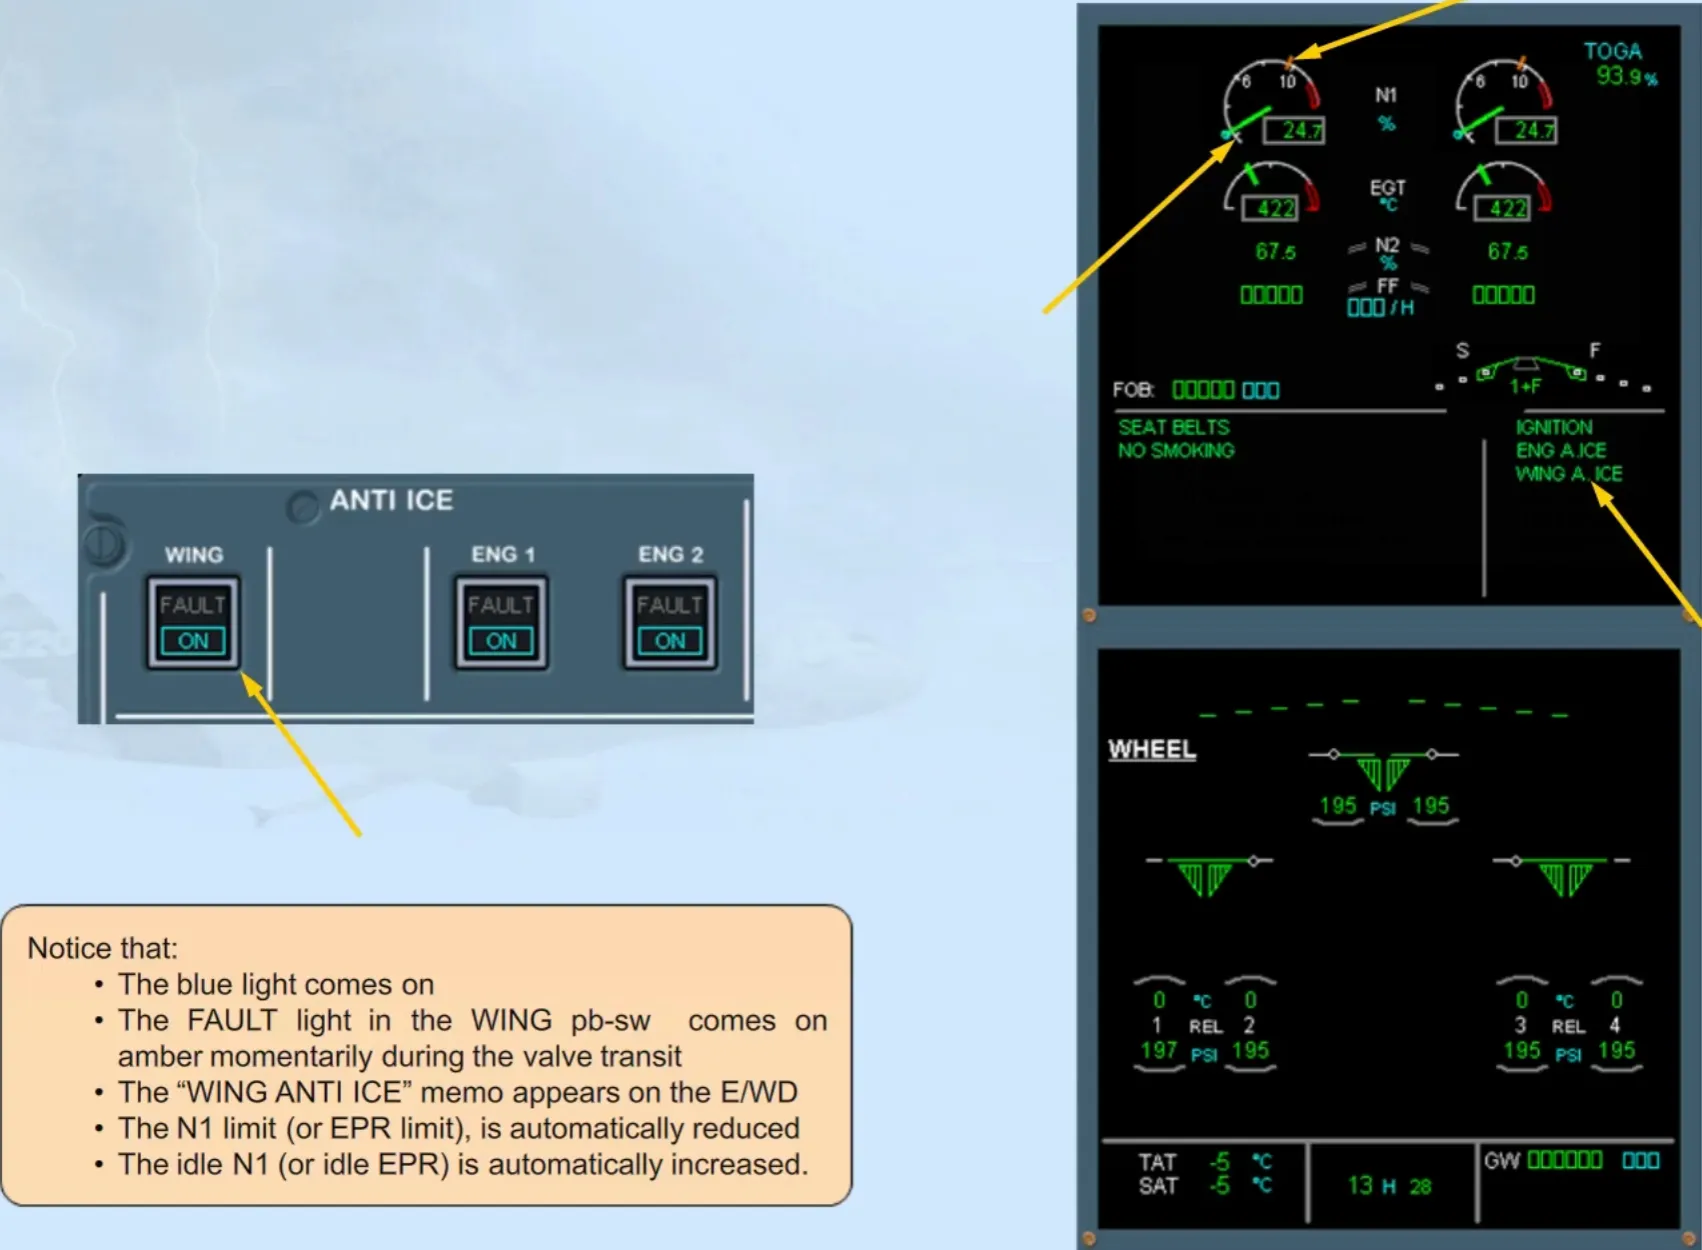Toggle the ENG 1 anti ice pushbutton
Image resolution: width=1702 pixels, height=1250 pixels.
tap(502, 622)
